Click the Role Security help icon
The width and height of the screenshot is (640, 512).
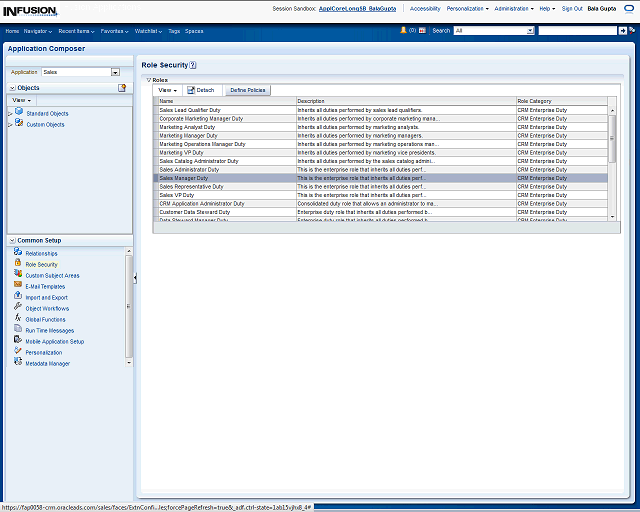pos(193,65)
